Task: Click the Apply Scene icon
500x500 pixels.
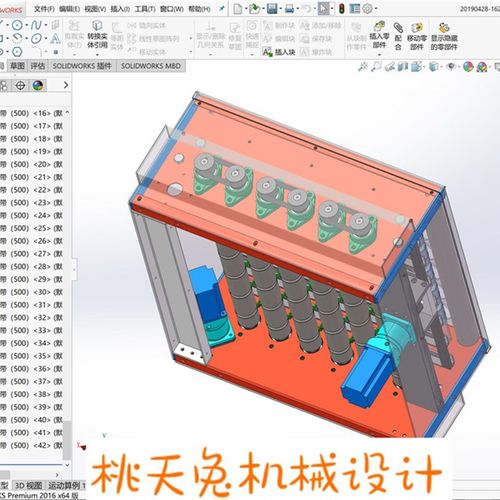Action: 482,67
